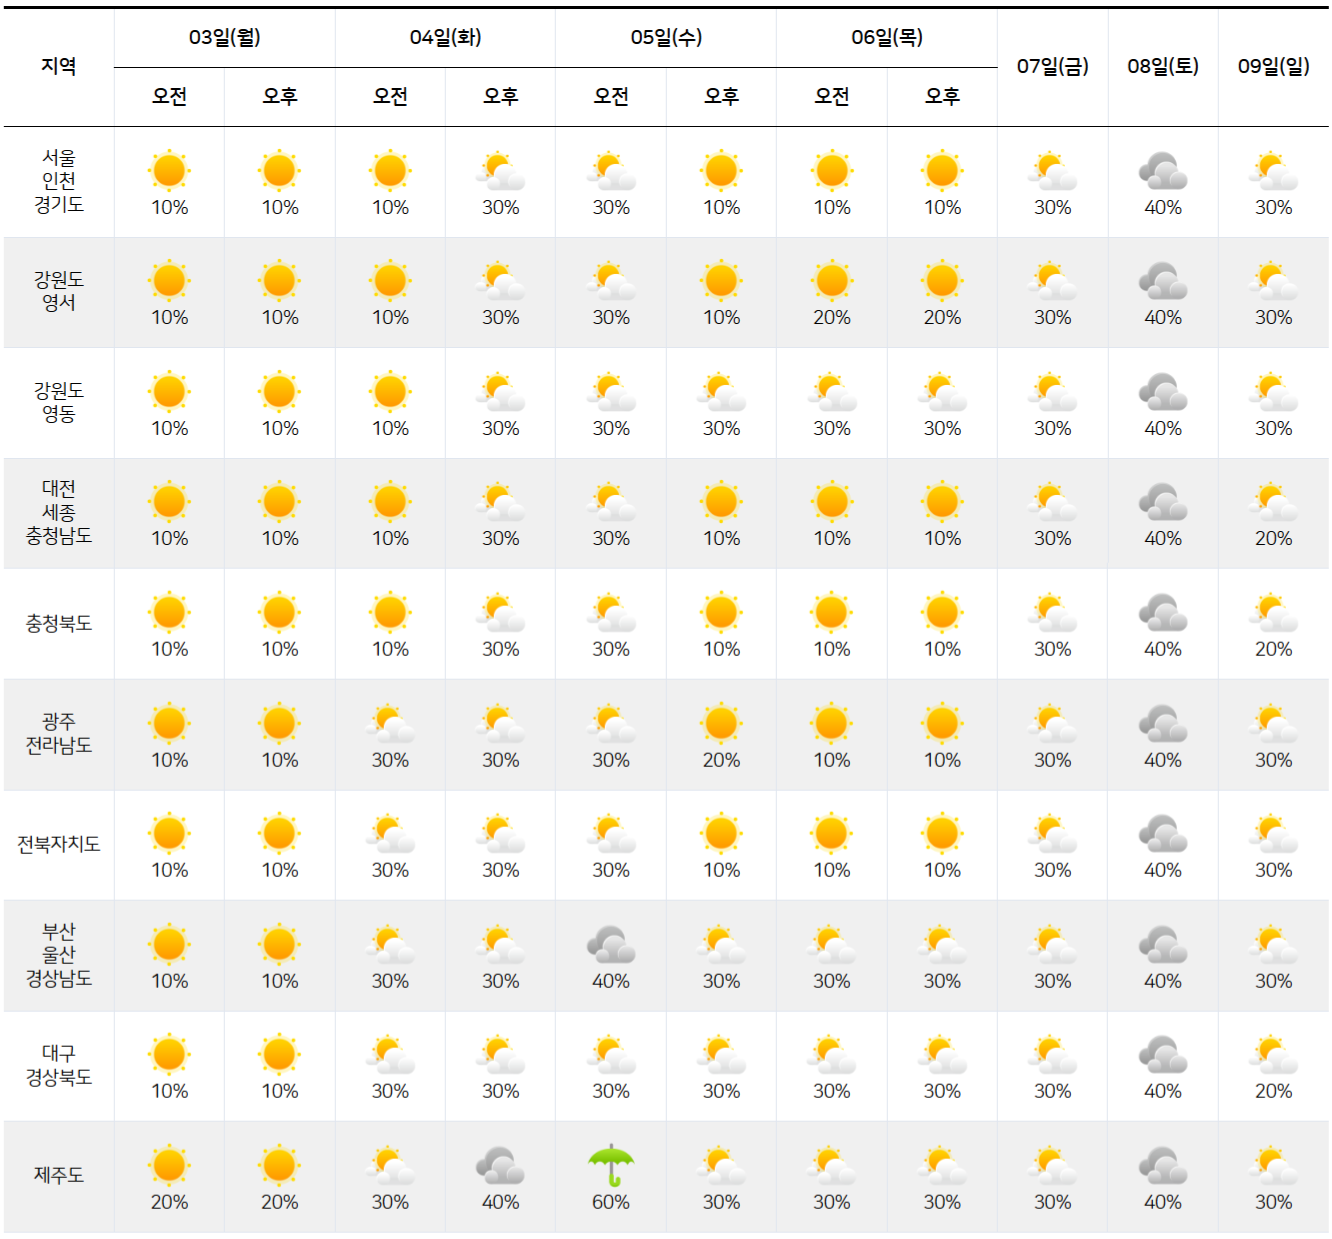Select the 06일(목) date header
The width and height of the screenshot is (1332, 1239).
click(x=887, y=38)
